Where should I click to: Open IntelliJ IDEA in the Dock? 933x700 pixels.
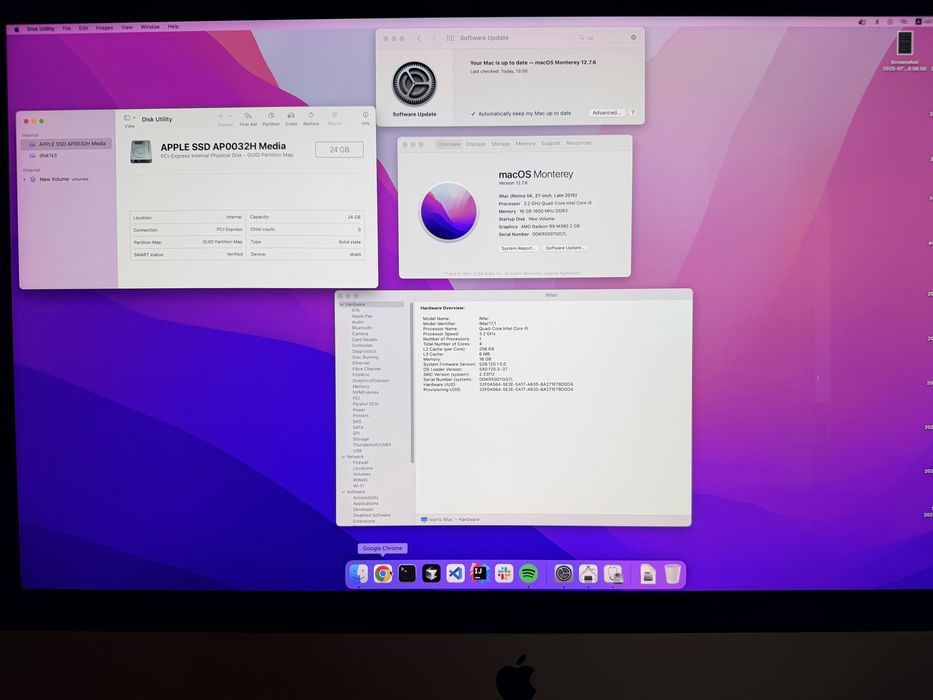click(480, 574)
